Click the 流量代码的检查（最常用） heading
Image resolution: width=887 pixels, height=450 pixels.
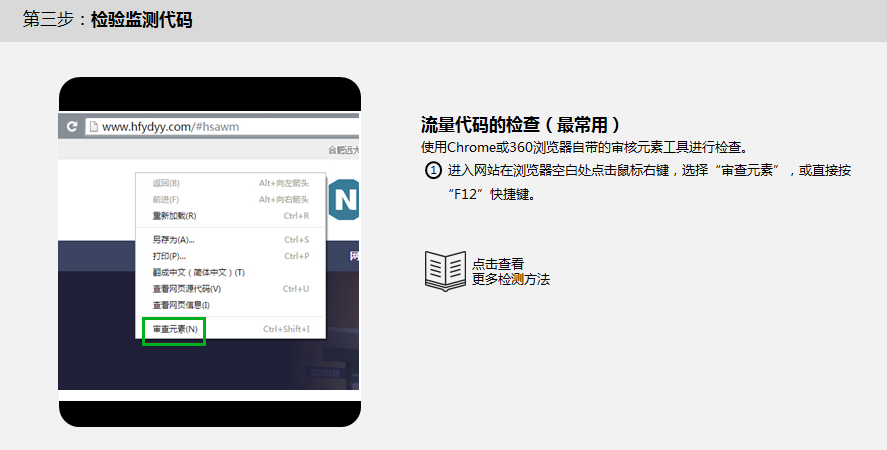tap(521, 125)
